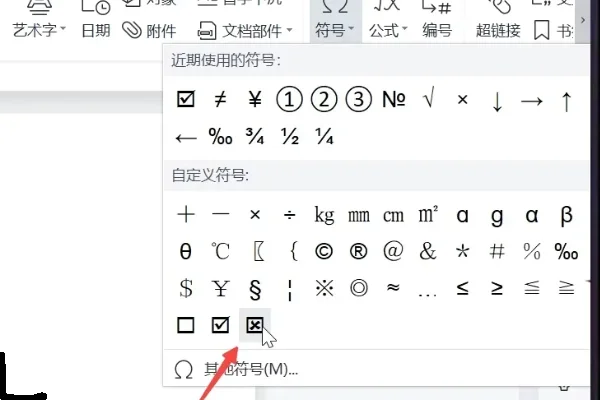Insert the long dash — custom symbol
This screenshot has height=400, width=600.
click(x=220, y=214)
